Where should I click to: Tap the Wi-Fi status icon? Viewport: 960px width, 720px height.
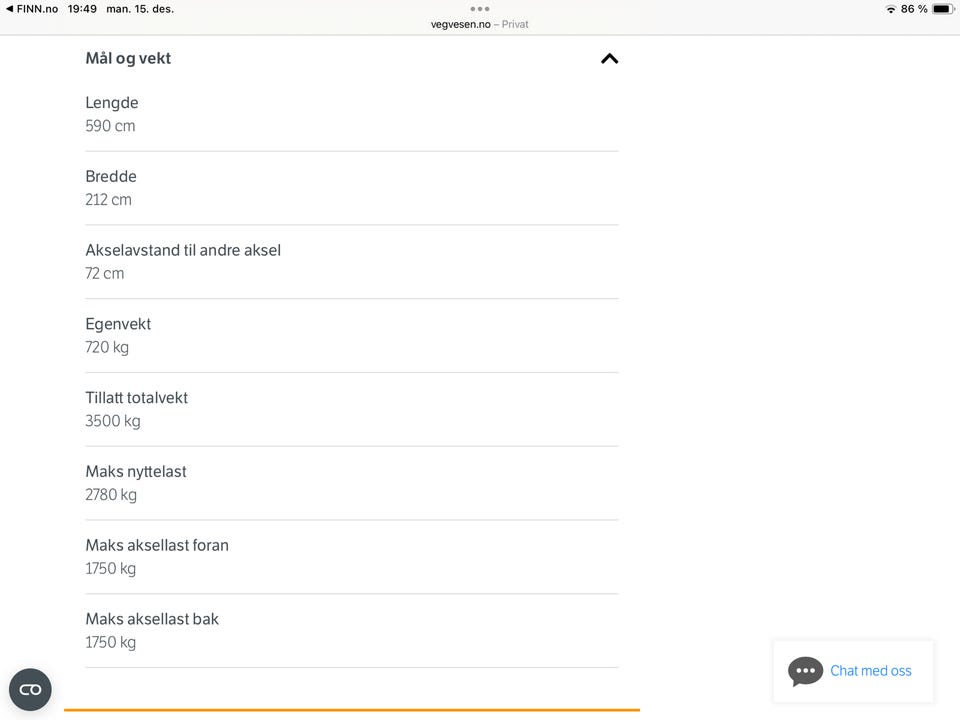tap(890, 9)
